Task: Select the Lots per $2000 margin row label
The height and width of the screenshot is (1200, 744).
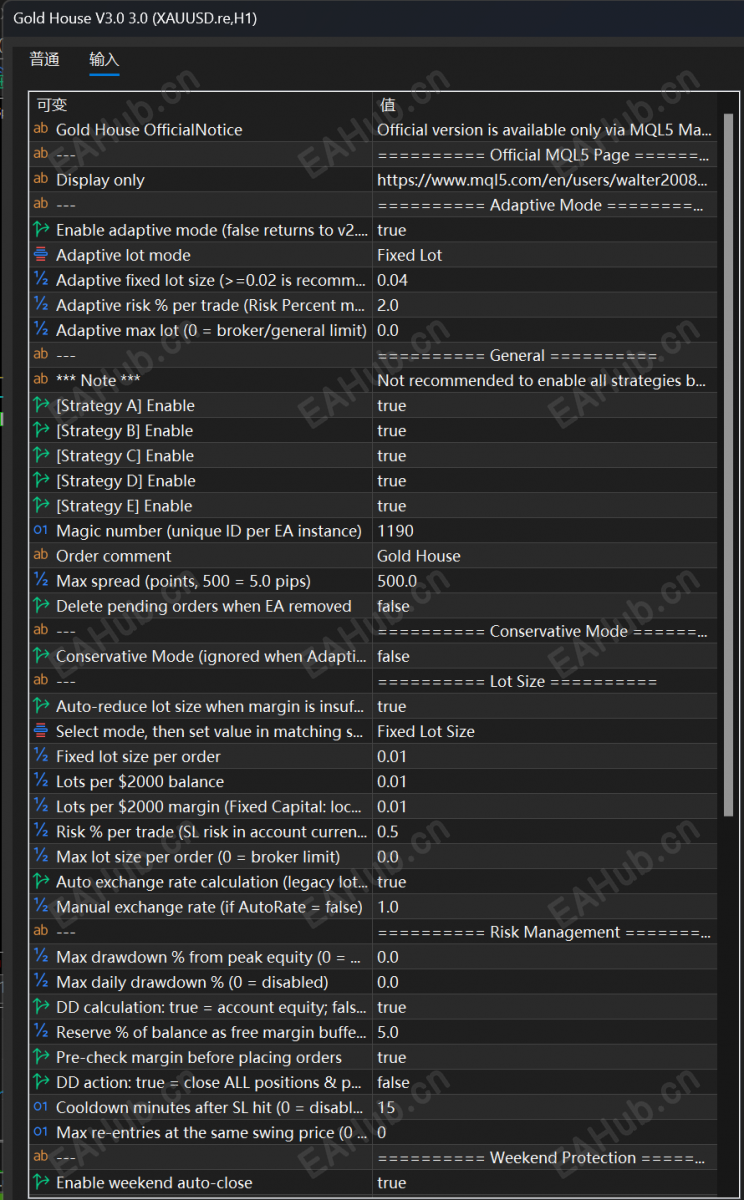Action: coord(211,807)
